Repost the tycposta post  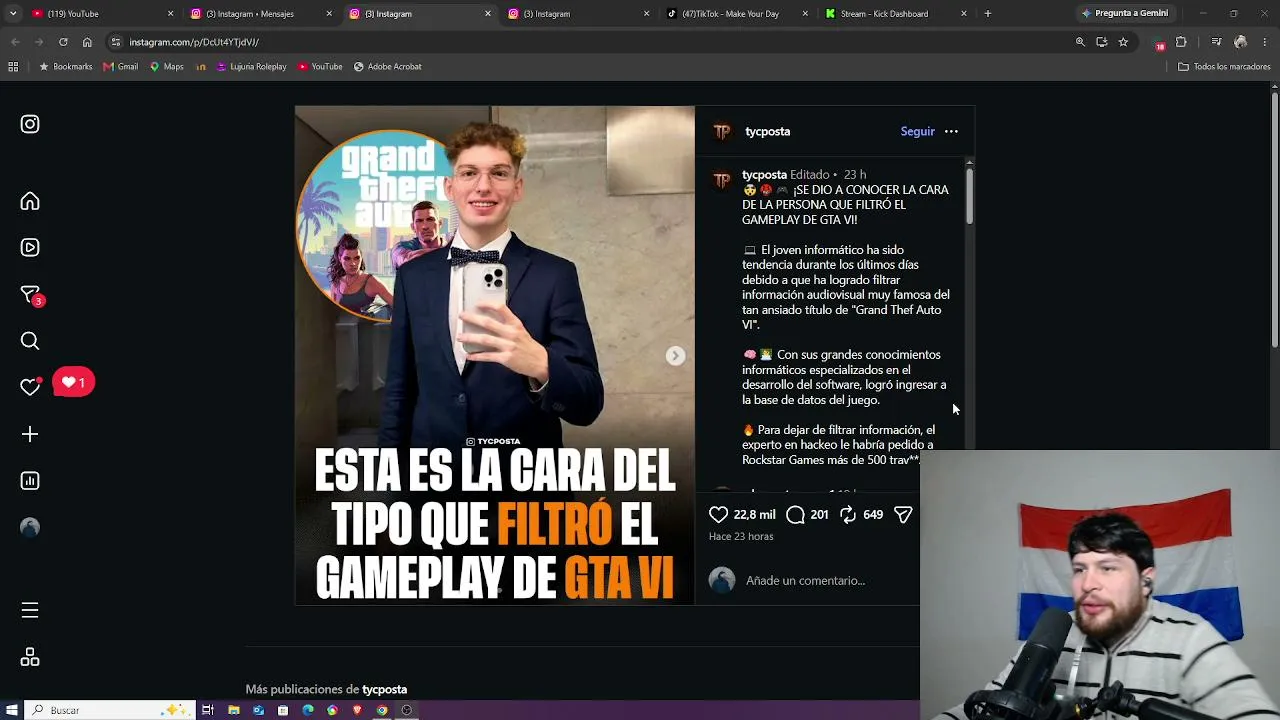coord(847,514)
